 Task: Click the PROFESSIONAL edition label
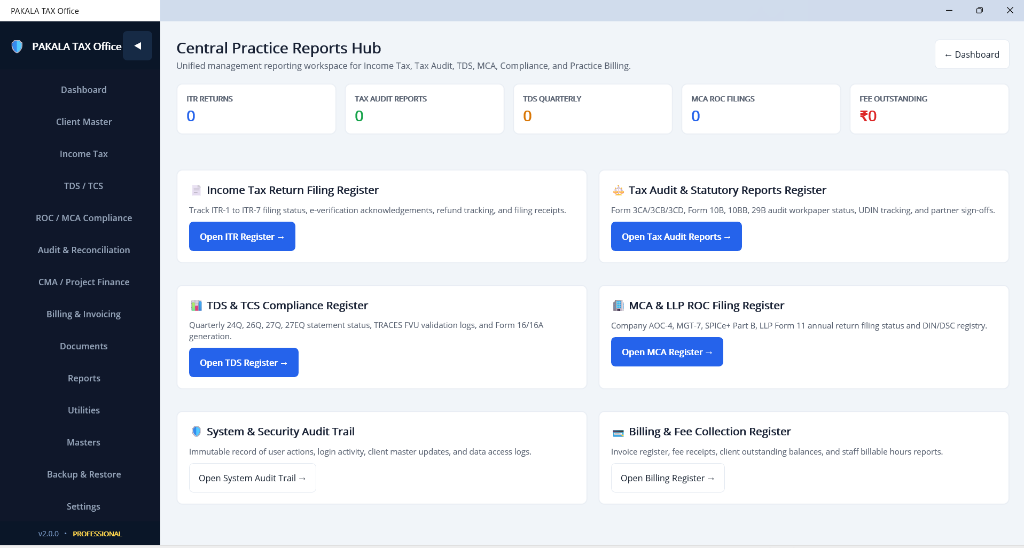[97, 534]
